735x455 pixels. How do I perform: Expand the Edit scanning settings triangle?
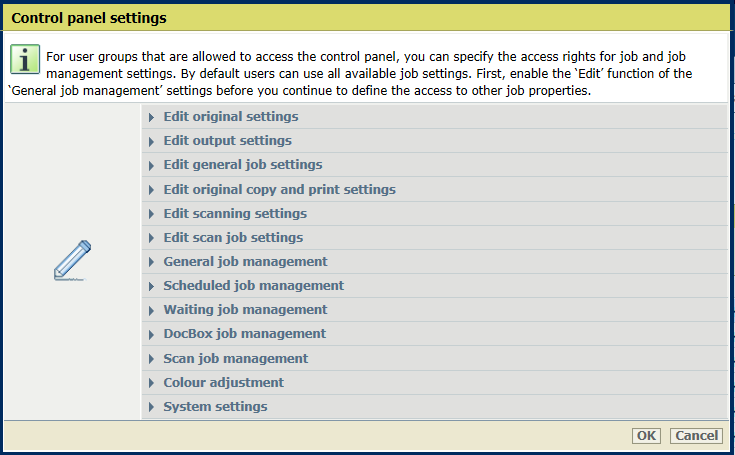151,214
